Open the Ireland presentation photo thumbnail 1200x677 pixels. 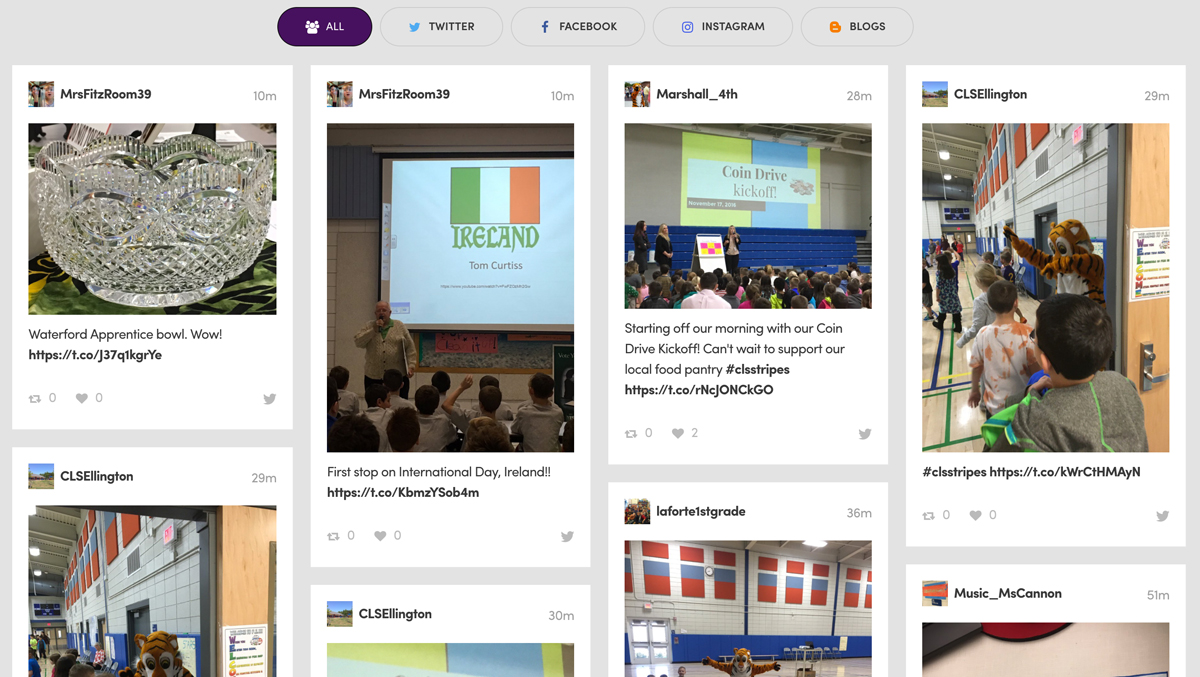(x=450, y=287)
